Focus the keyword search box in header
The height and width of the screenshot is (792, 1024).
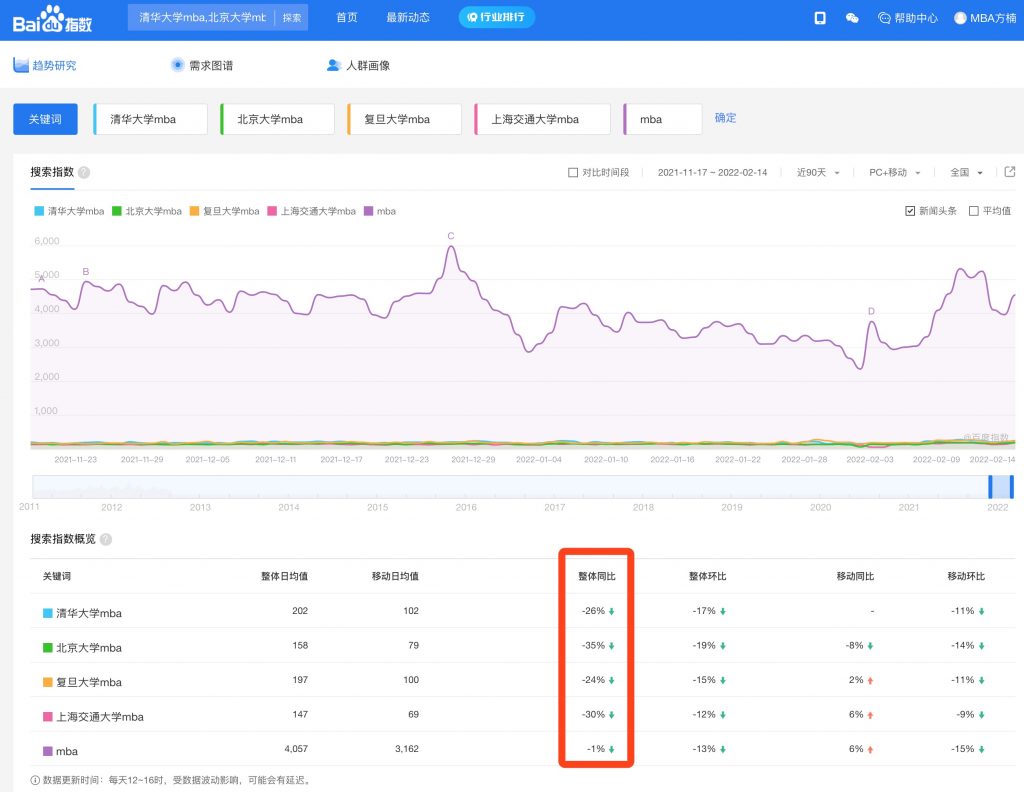[x=202, y=18]
